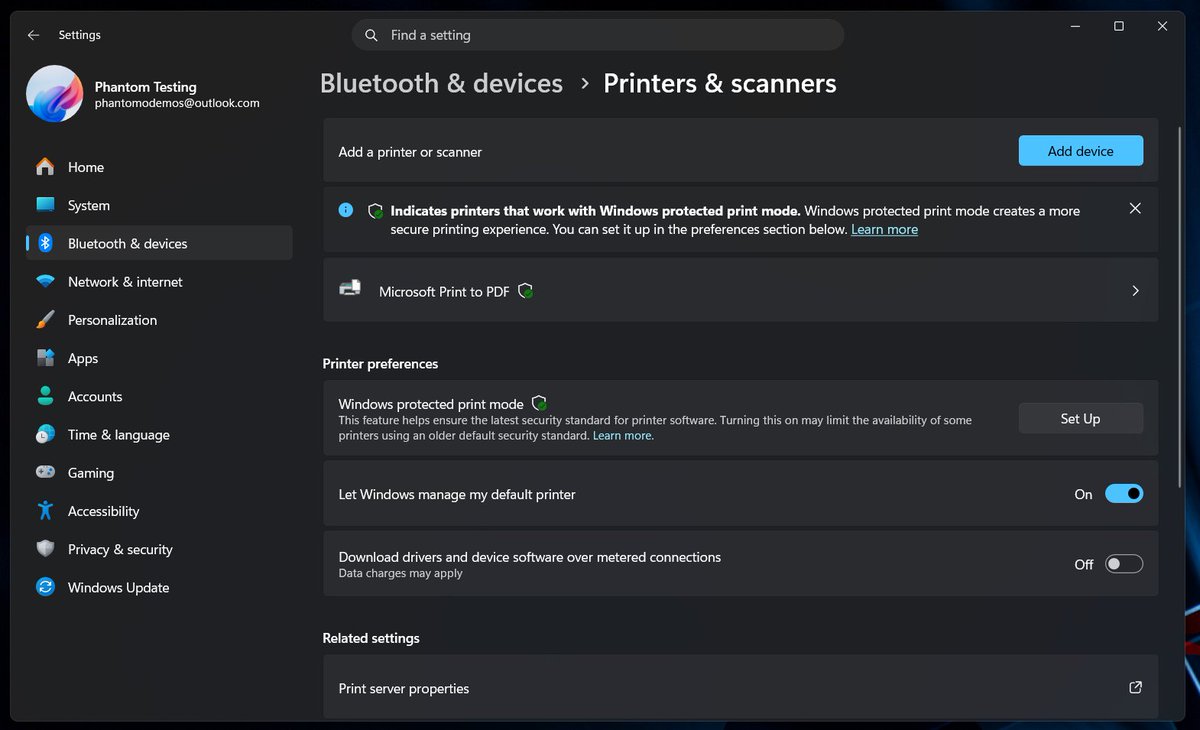Click the Apps icon in sidebar

pyautogui.click(x=45, y=358)
